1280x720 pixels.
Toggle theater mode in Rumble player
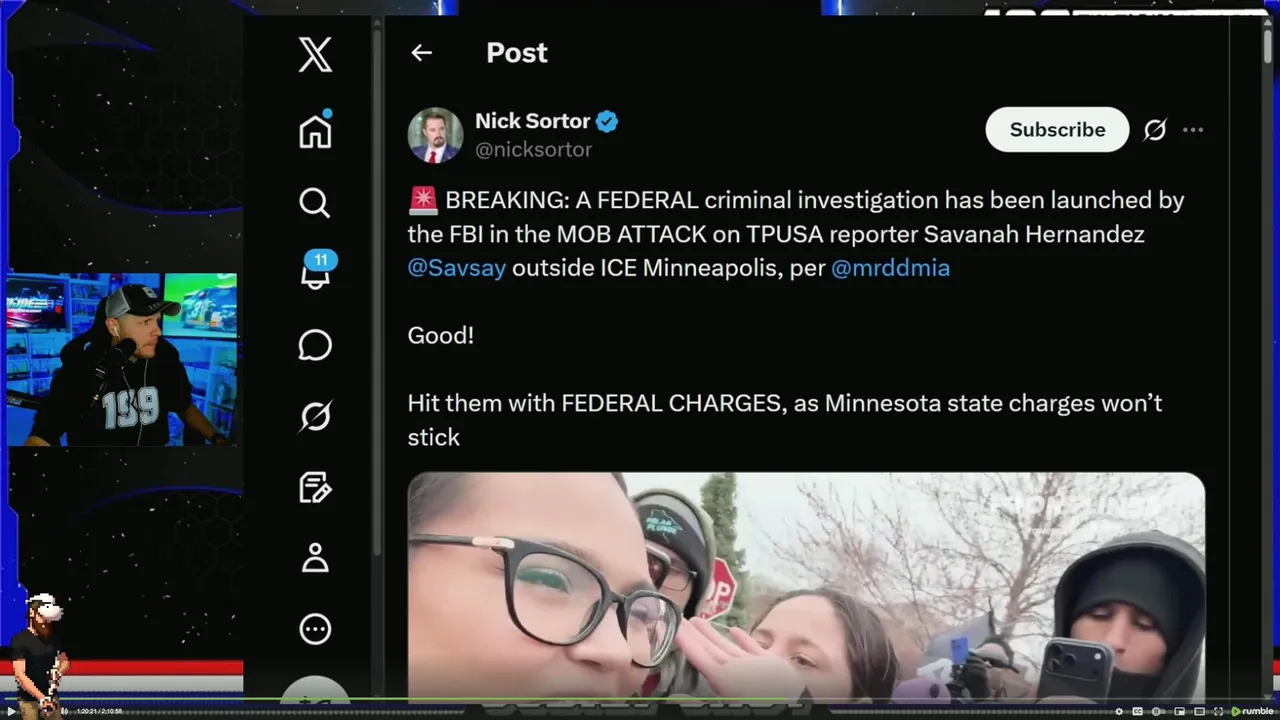1200,711
